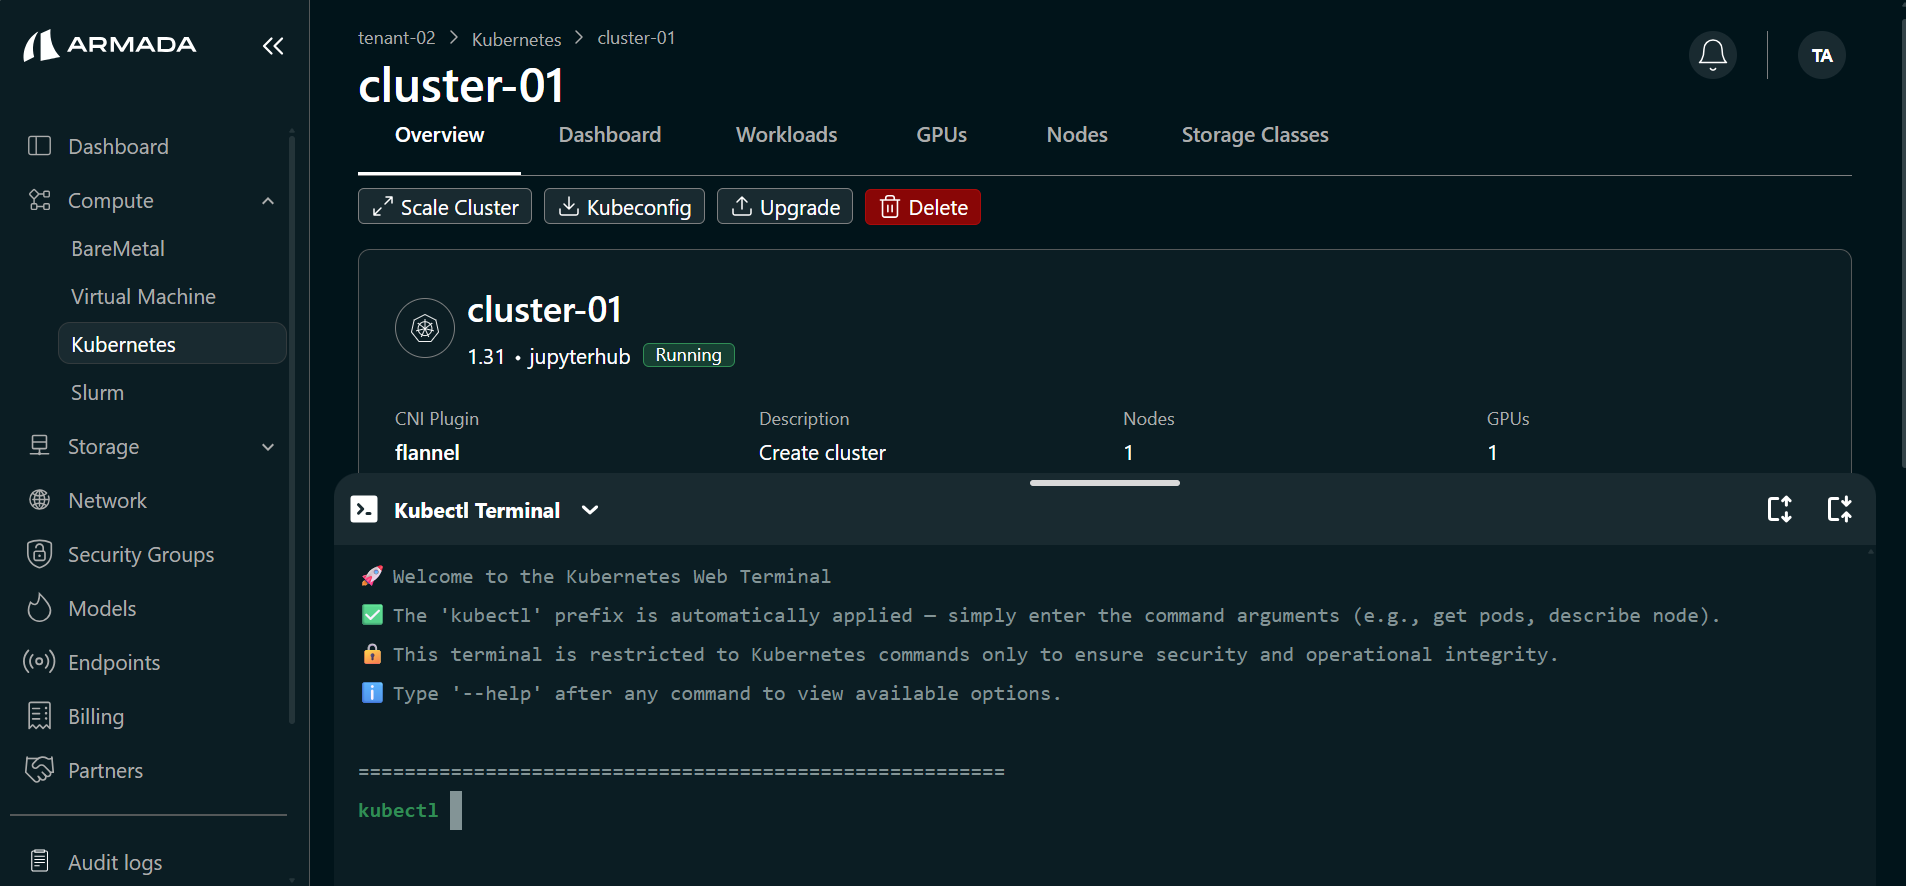This screenshot has width=1906, height=886.
Task: Click the Compute sidebar icon
Action: [39, 200]
